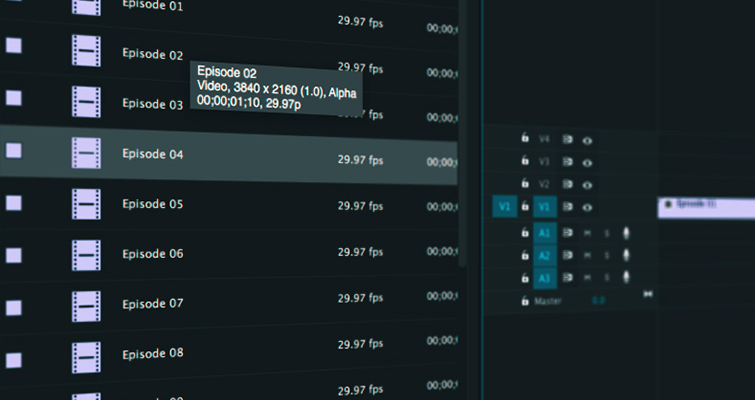Select Episode 07 in the project list
This screenshot has height=400, width=755.
(x=152, y=303)
